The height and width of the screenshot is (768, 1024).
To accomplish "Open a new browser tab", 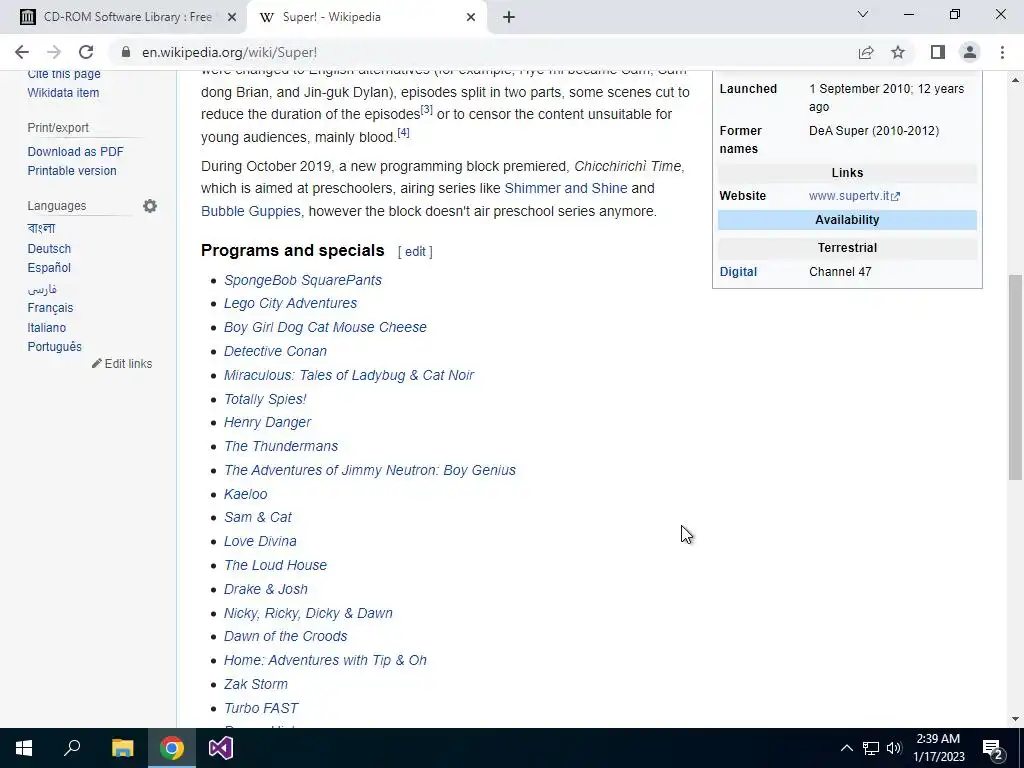I will (509, 18).
